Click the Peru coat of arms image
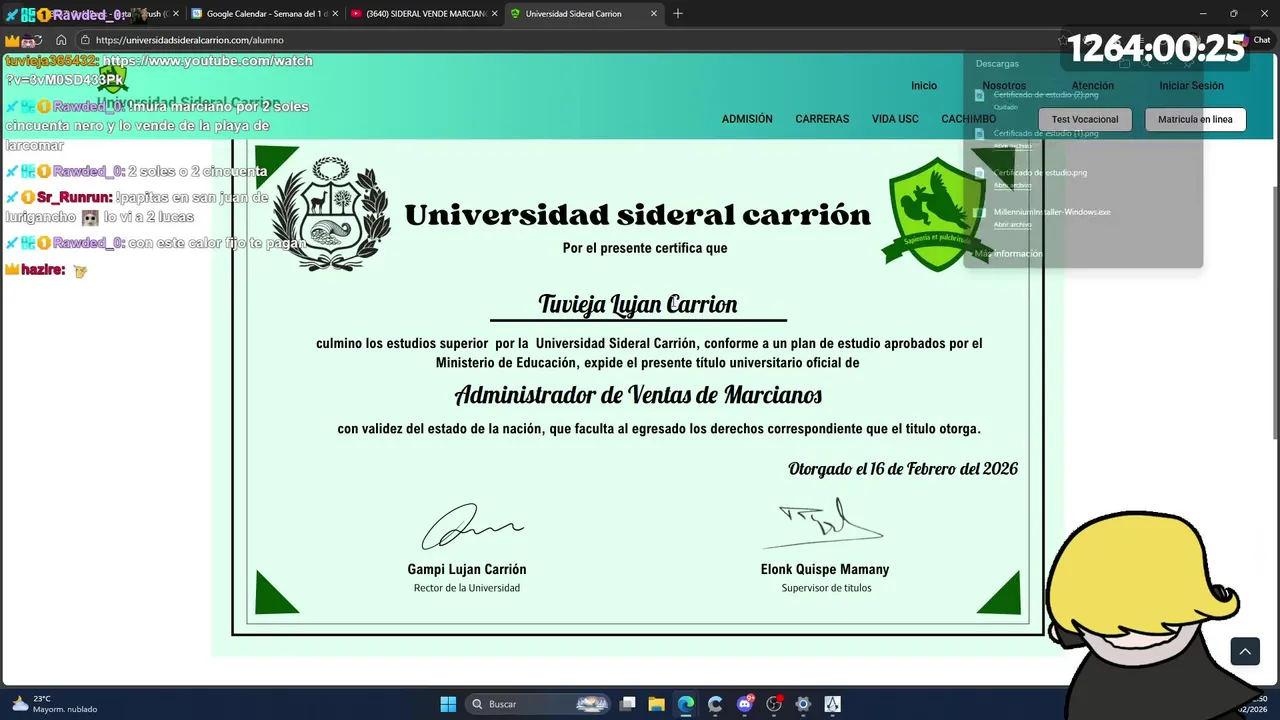Viewport: 1280px width, 720px height. [331, 214]
